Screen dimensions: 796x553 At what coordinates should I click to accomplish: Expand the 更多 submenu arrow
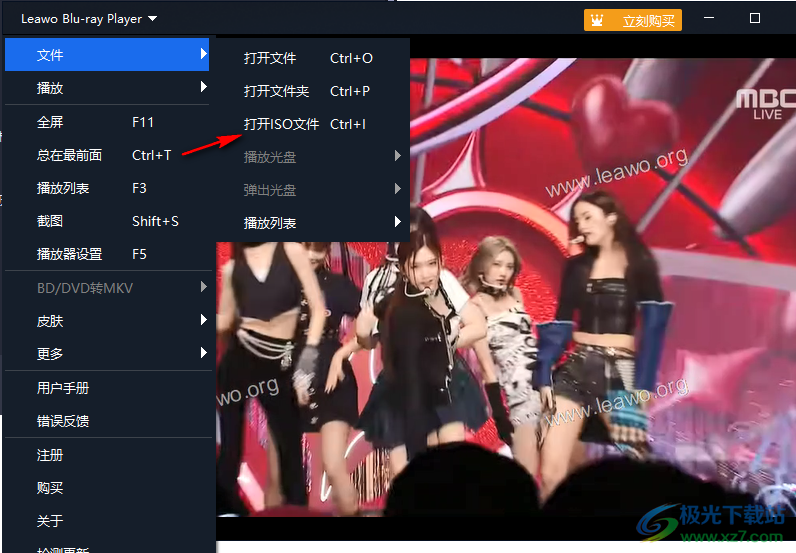204,352
